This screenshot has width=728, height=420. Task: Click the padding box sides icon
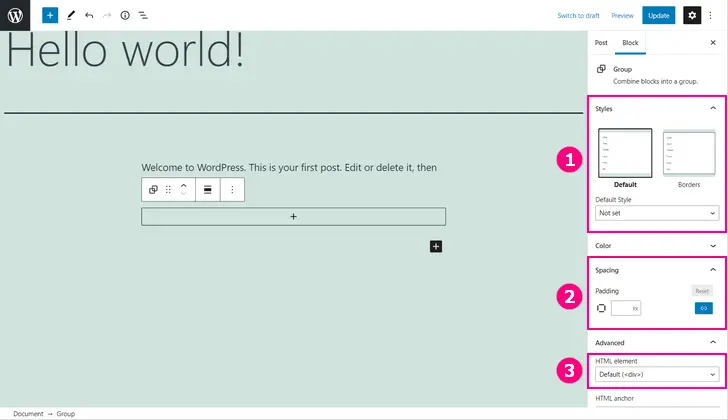tap(601, 308)
